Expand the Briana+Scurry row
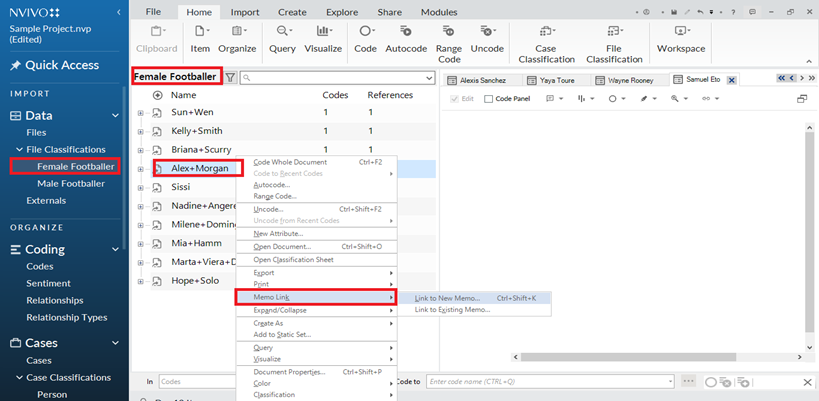The height and width of the screenshot is (401, 819). coord(141,150)
